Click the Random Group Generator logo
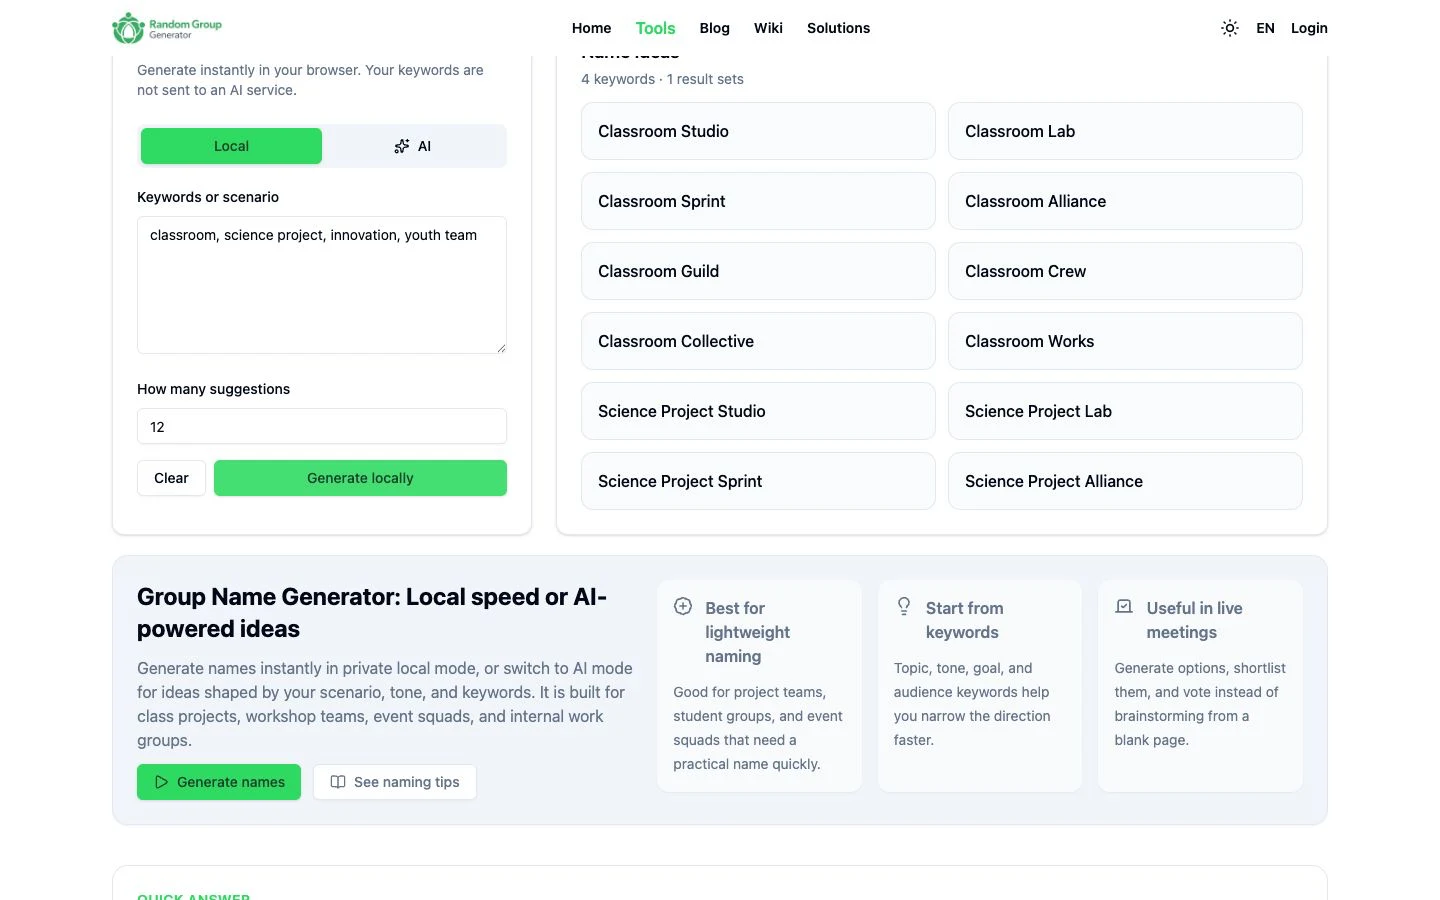The width and height of the screenshot is (1440, 900). click(167, 28)
